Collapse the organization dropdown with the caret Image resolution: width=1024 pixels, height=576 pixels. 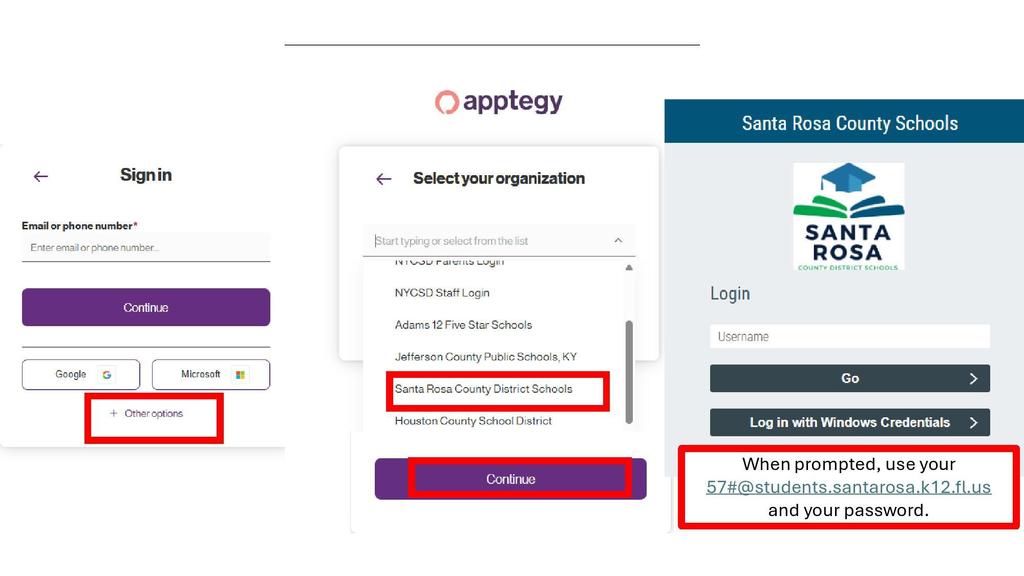[618, 241]
